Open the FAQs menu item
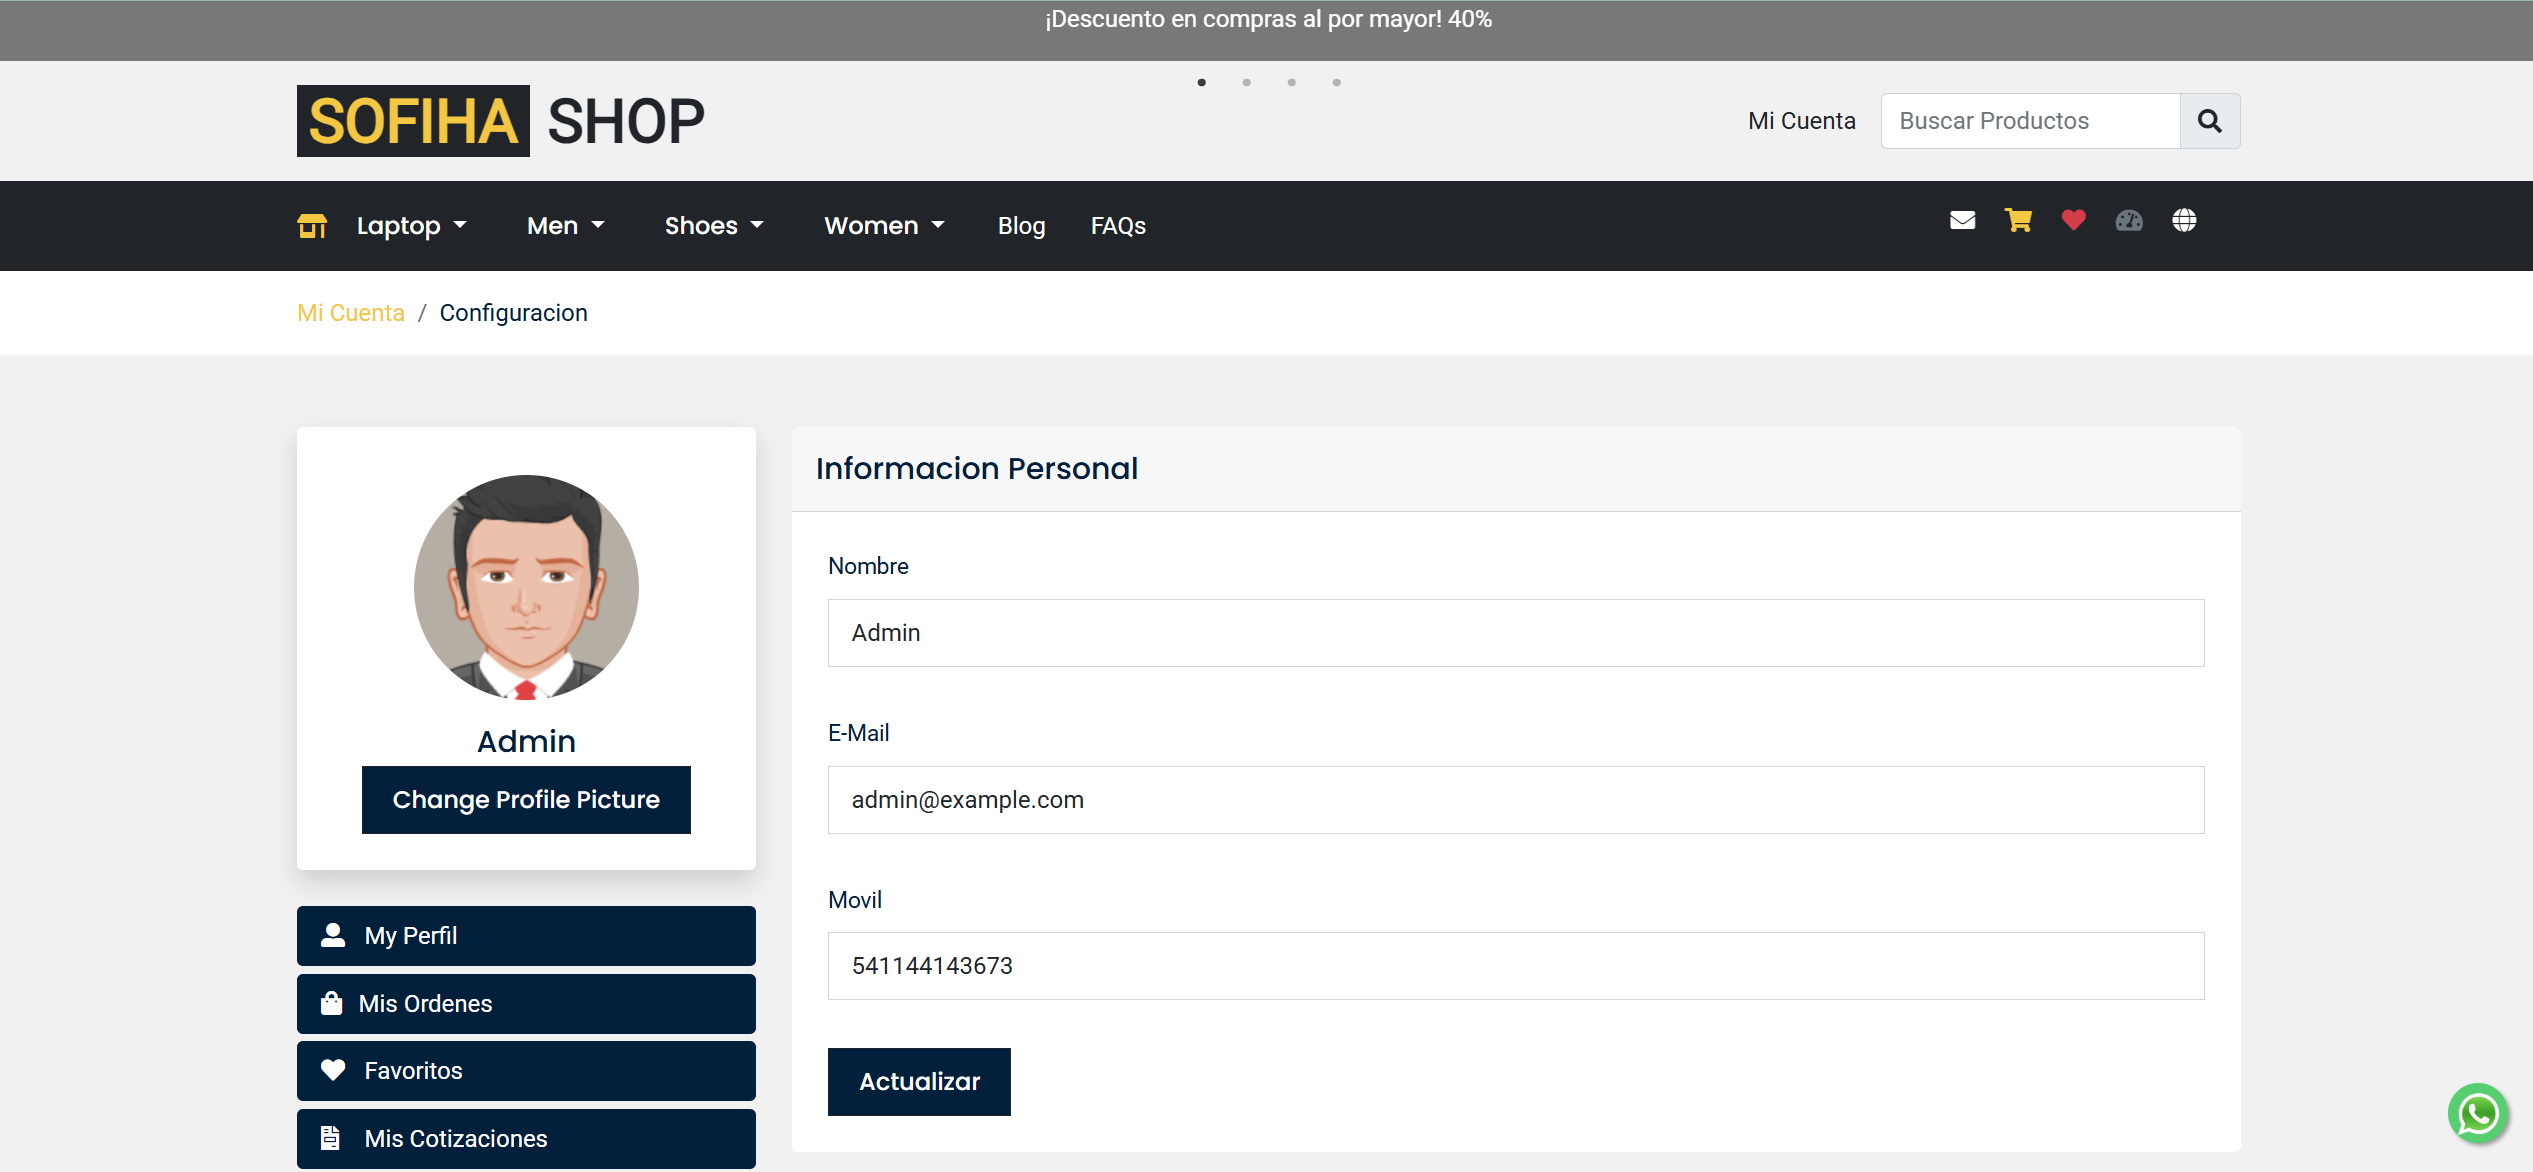2533x1172 pixels. (x=1118, y=225)
